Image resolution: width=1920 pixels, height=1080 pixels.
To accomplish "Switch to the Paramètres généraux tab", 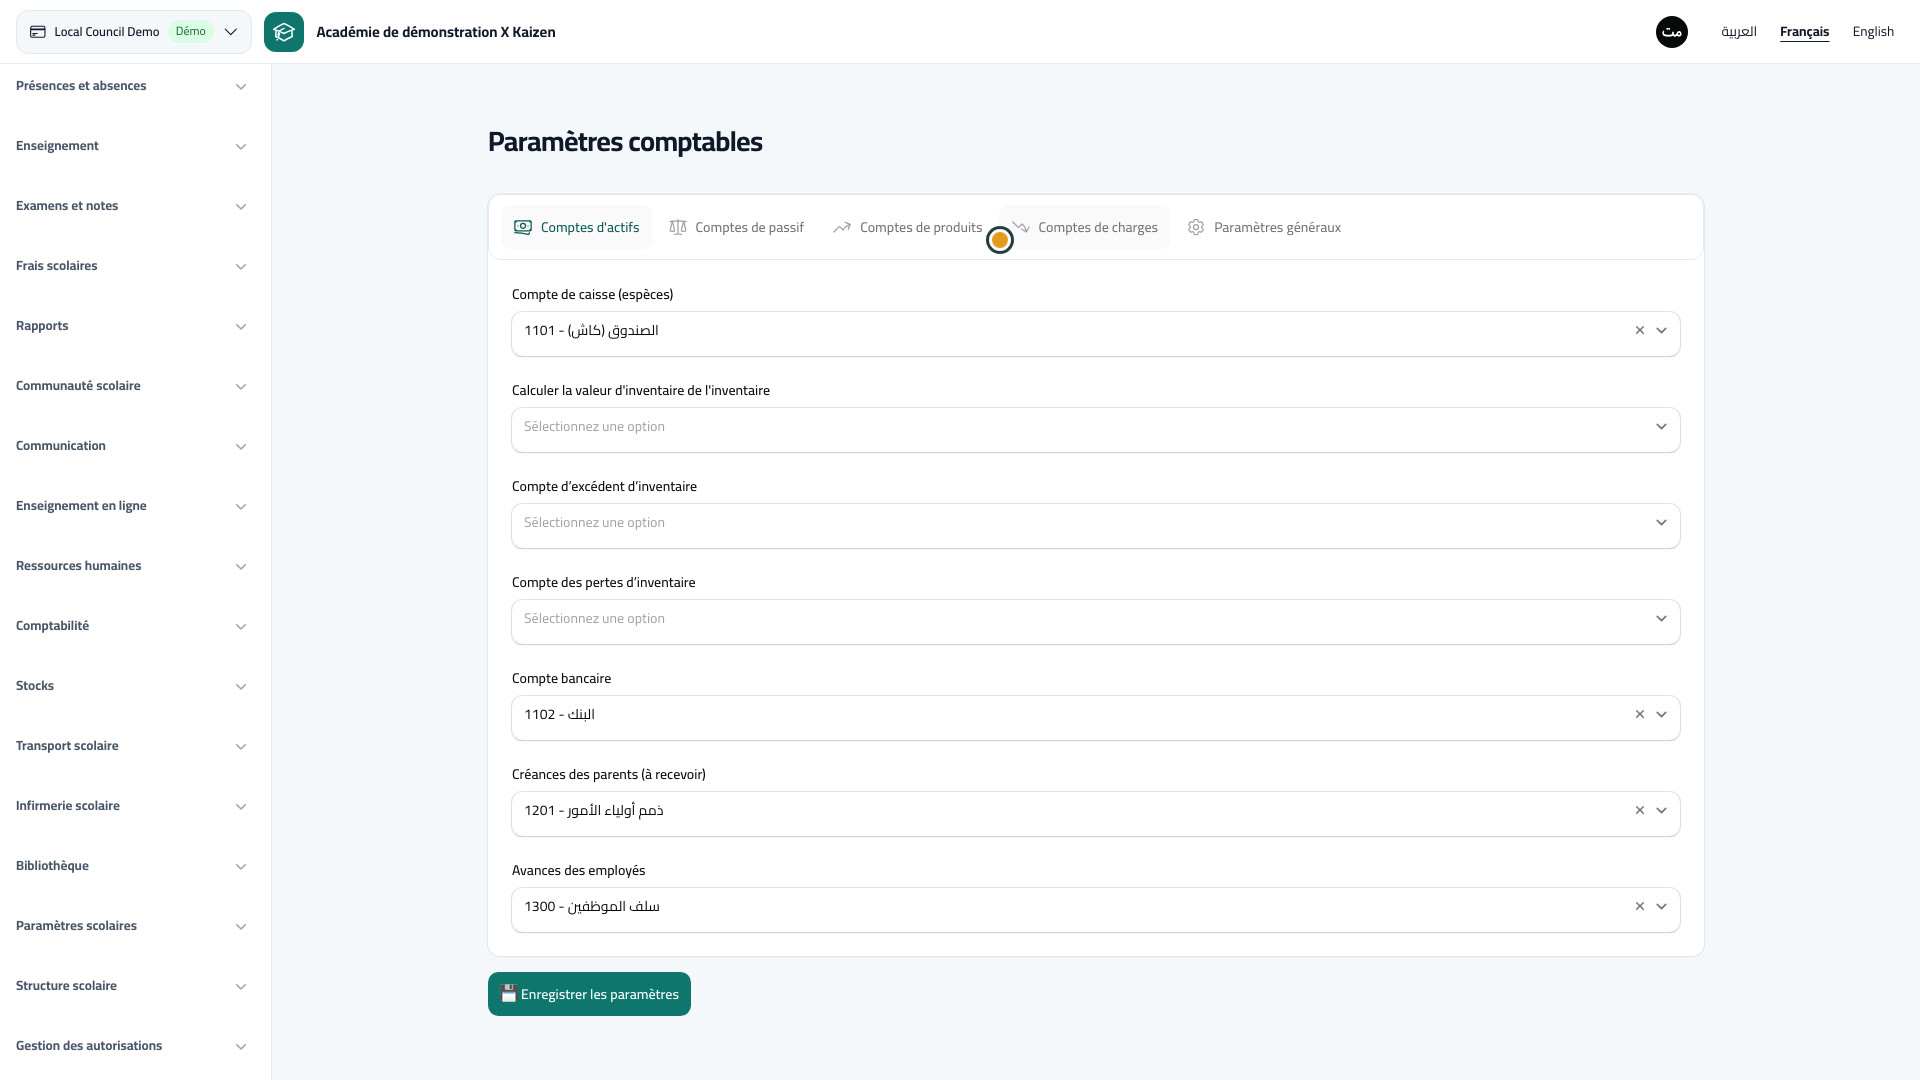I will (1264, 227).
